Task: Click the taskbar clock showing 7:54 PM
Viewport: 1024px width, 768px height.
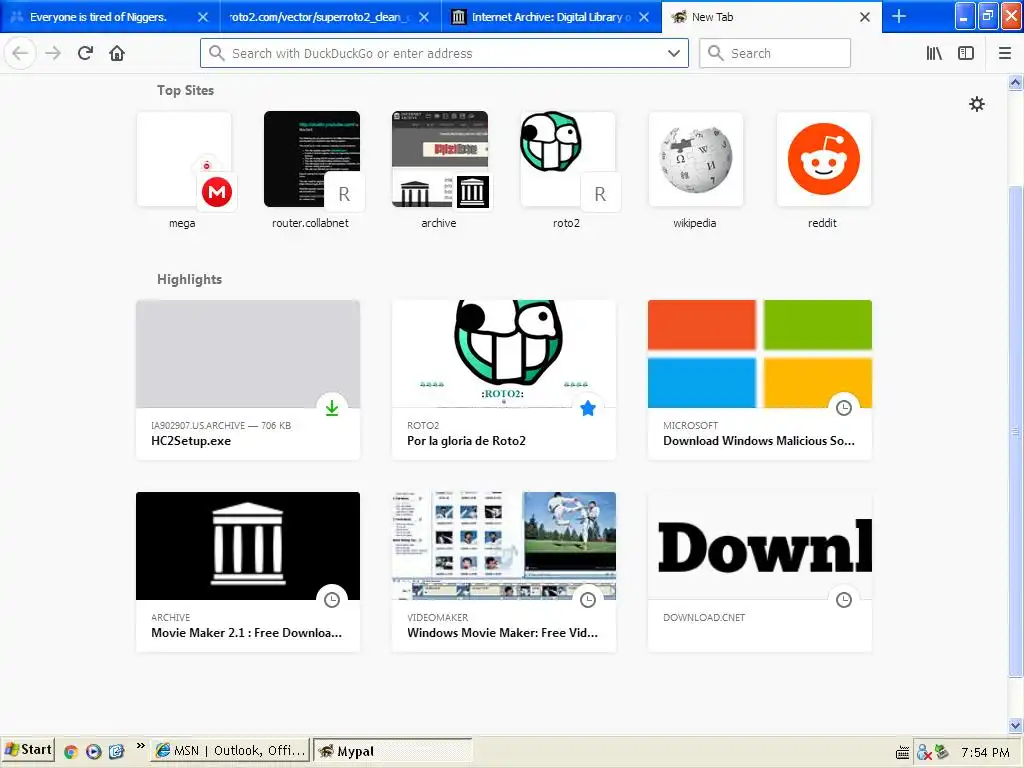Action: [985, 752]
